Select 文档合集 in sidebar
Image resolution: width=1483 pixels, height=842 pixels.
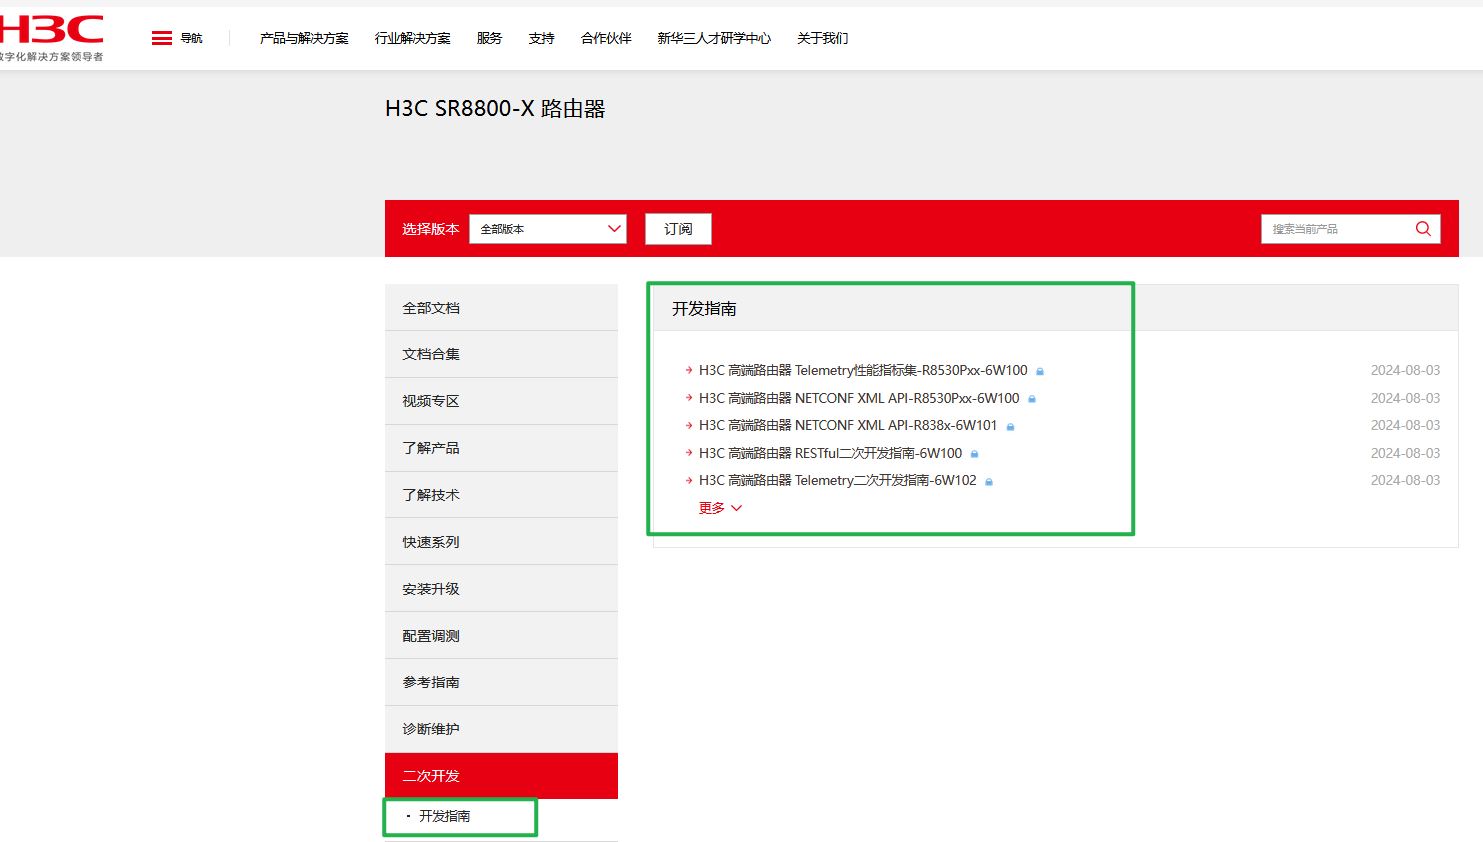(x=501, y=354)
